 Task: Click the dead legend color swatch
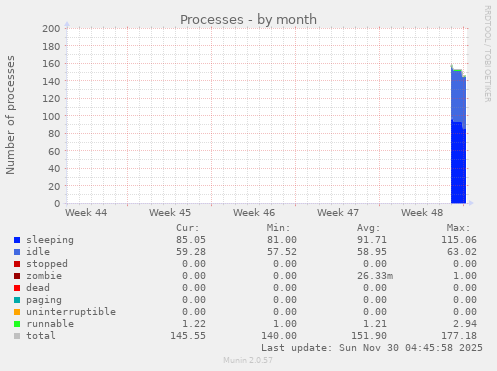[x=17, y=288]
